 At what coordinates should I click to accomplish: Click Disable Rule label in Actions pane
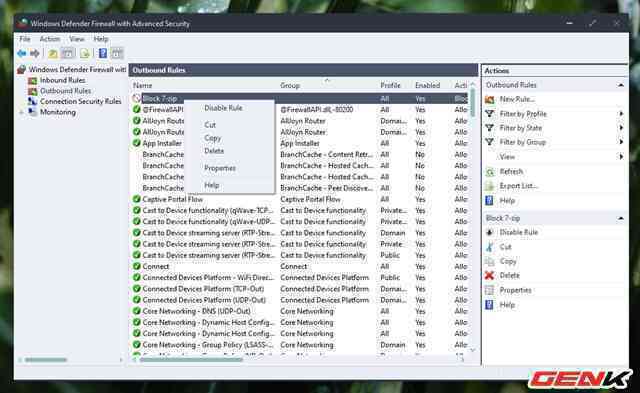point(519,232)
